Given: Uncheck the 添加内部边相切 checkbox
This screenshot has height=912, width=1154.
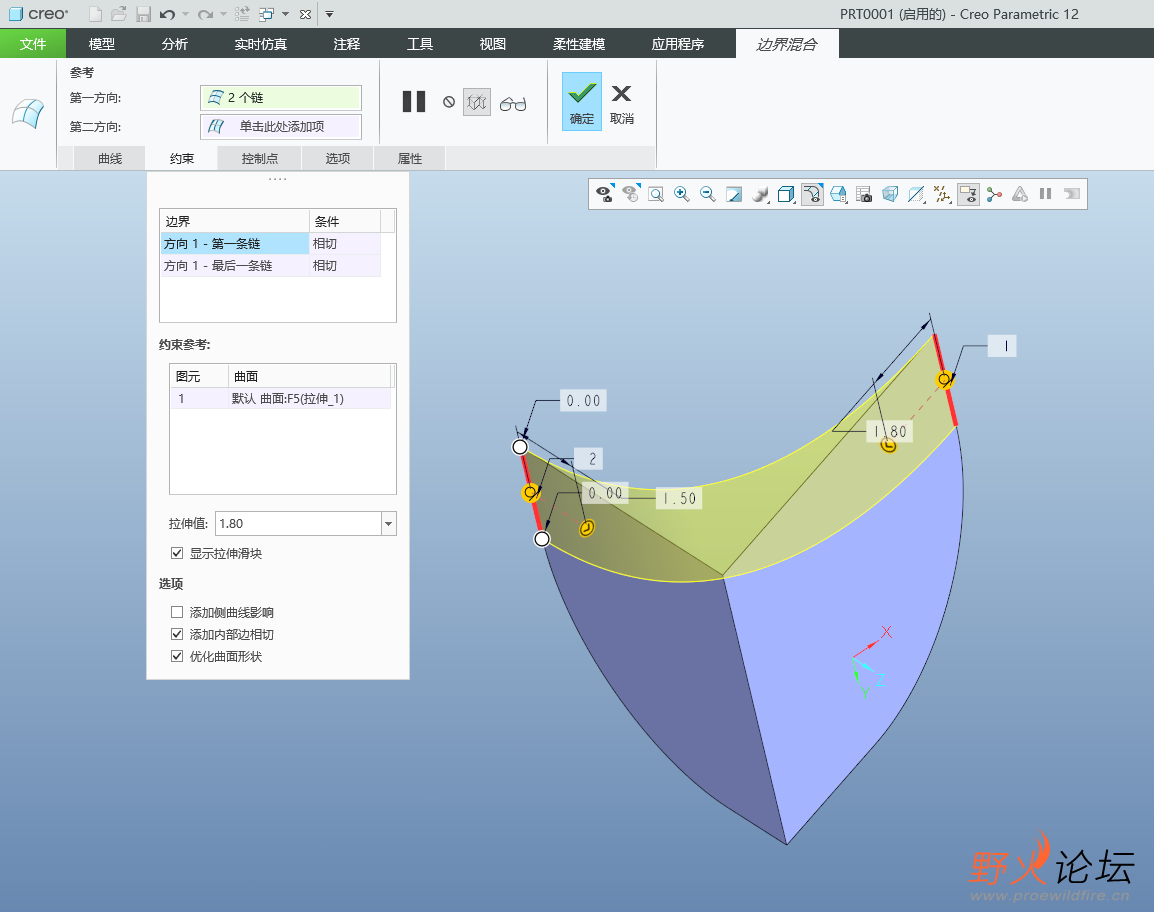Looking at the screenshot, I should pyautogui.click(x=177, y=634).
